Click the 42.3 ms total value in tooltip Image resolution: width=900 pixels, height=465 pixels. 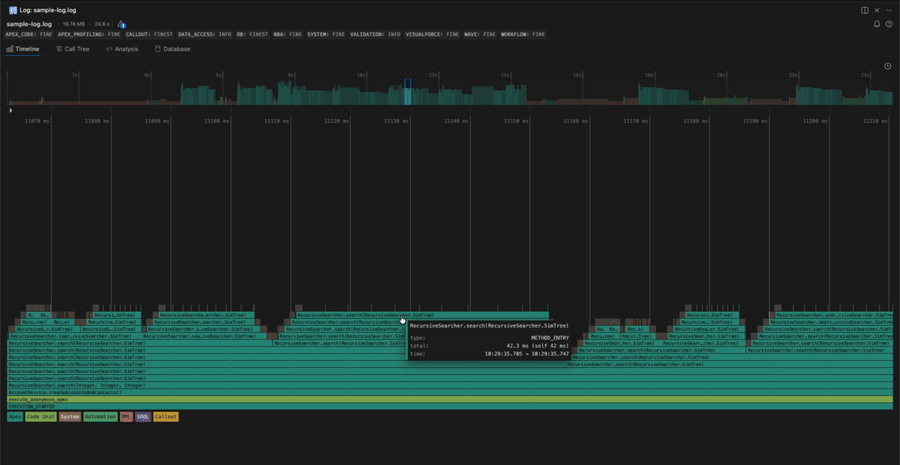[x=538, y=346]
